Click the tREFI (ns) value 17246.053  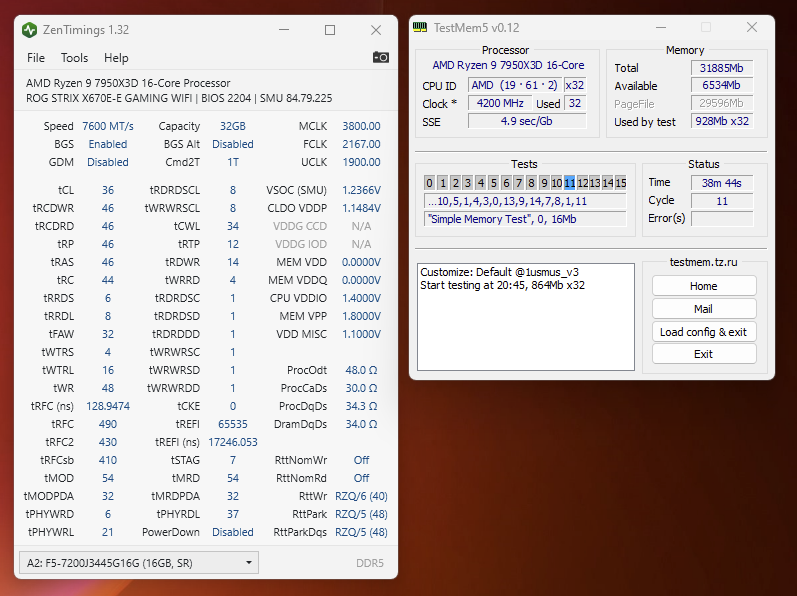click(x=233, y=442)
